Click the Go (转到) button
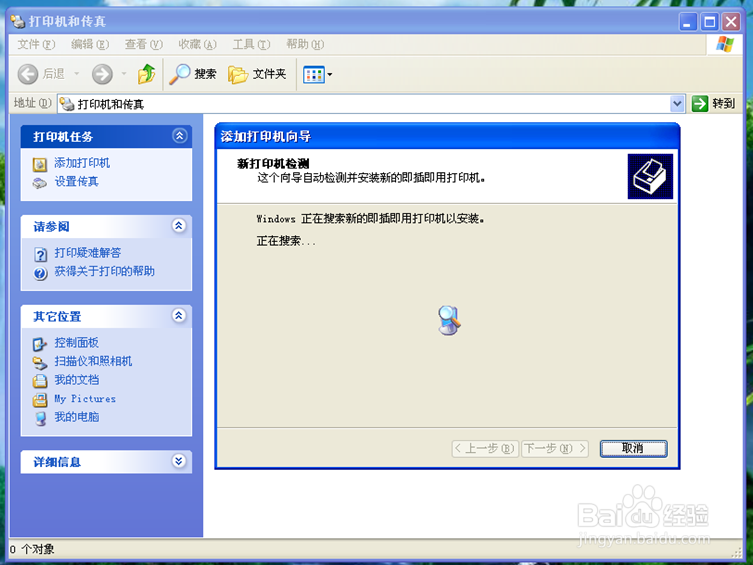The image size is (753, 565). 713,103
